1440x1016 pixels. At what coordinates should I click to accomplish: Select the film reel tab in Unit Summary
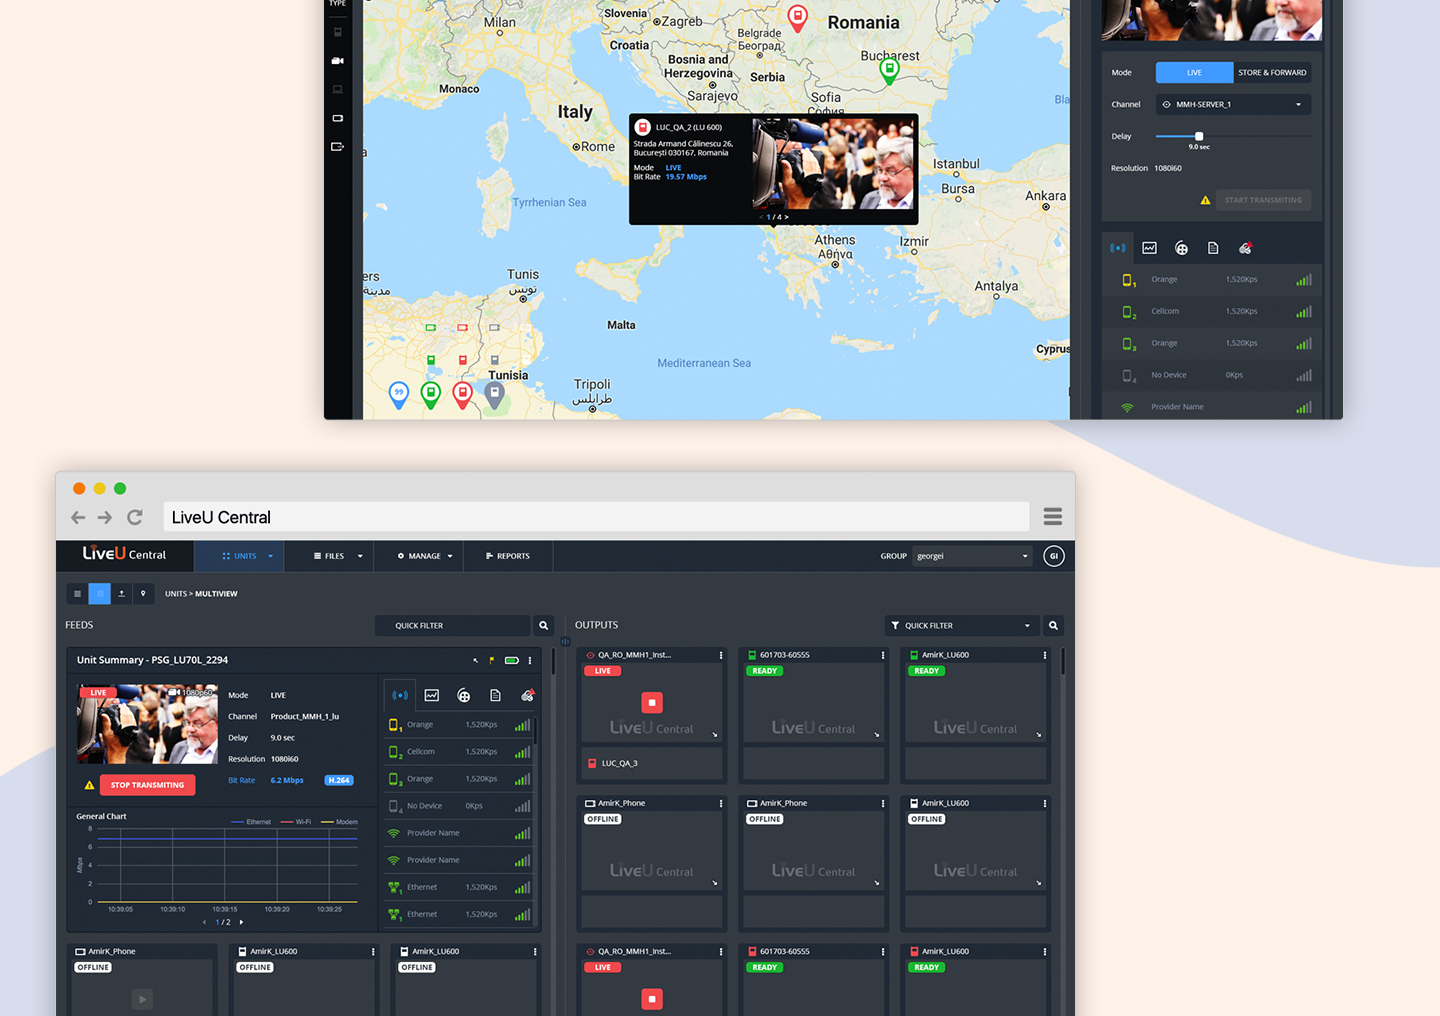pyautogui.click(x=464, y=695)
